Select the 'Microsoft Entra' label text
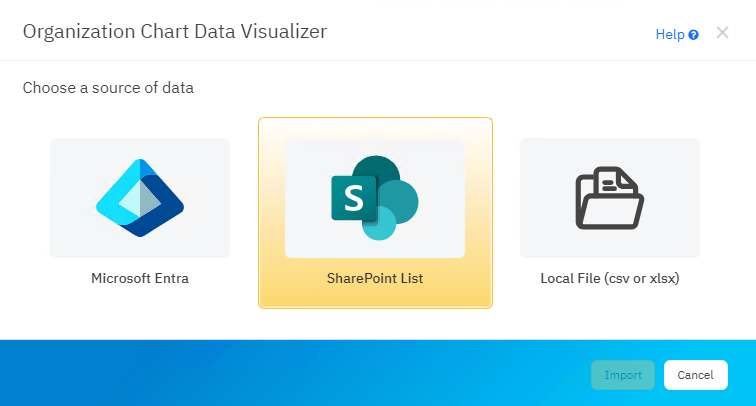756x406 pixels. pyautogui.click(x=140, y=278)
